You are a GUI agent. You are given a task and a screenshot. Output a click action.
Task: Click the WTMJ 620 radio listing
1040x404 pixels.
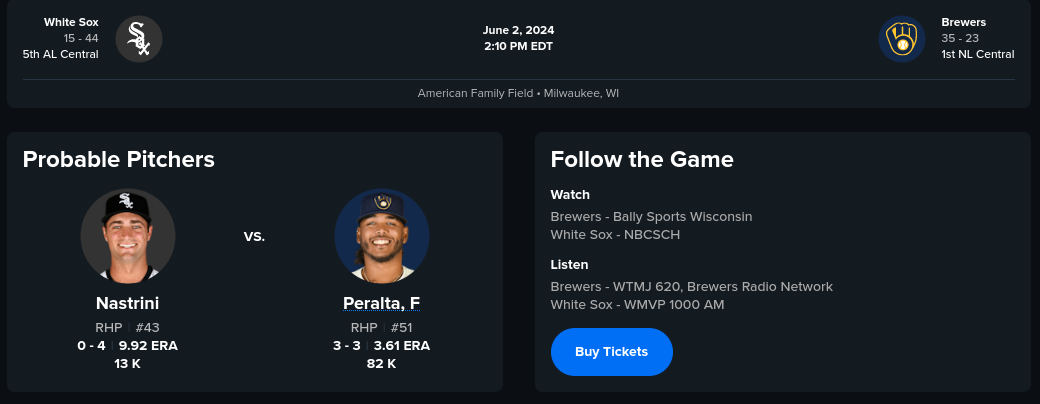[691, 286]
